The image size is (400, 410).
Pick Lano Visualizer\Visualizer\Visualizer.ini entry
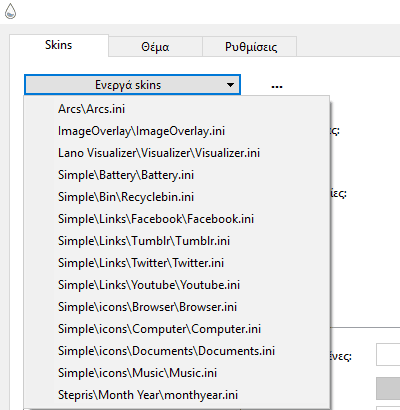point(177,153)
